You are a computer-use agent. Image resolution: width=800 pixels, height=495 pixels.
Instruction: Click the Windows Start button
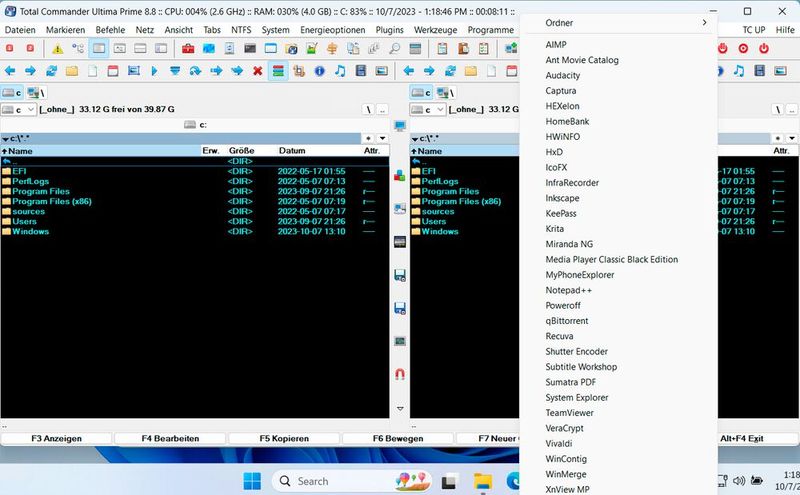[252, 481]
